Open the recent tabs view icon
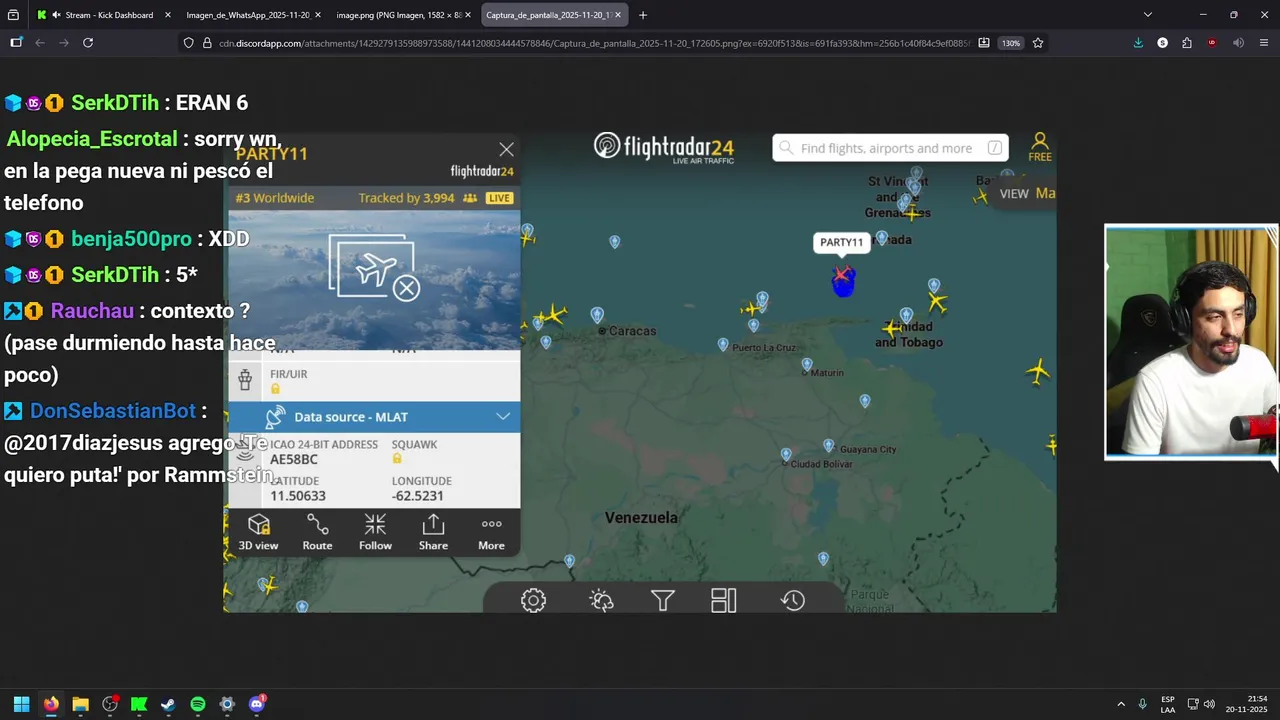This screenshot has width=1280, height=720. coord(13,15)
